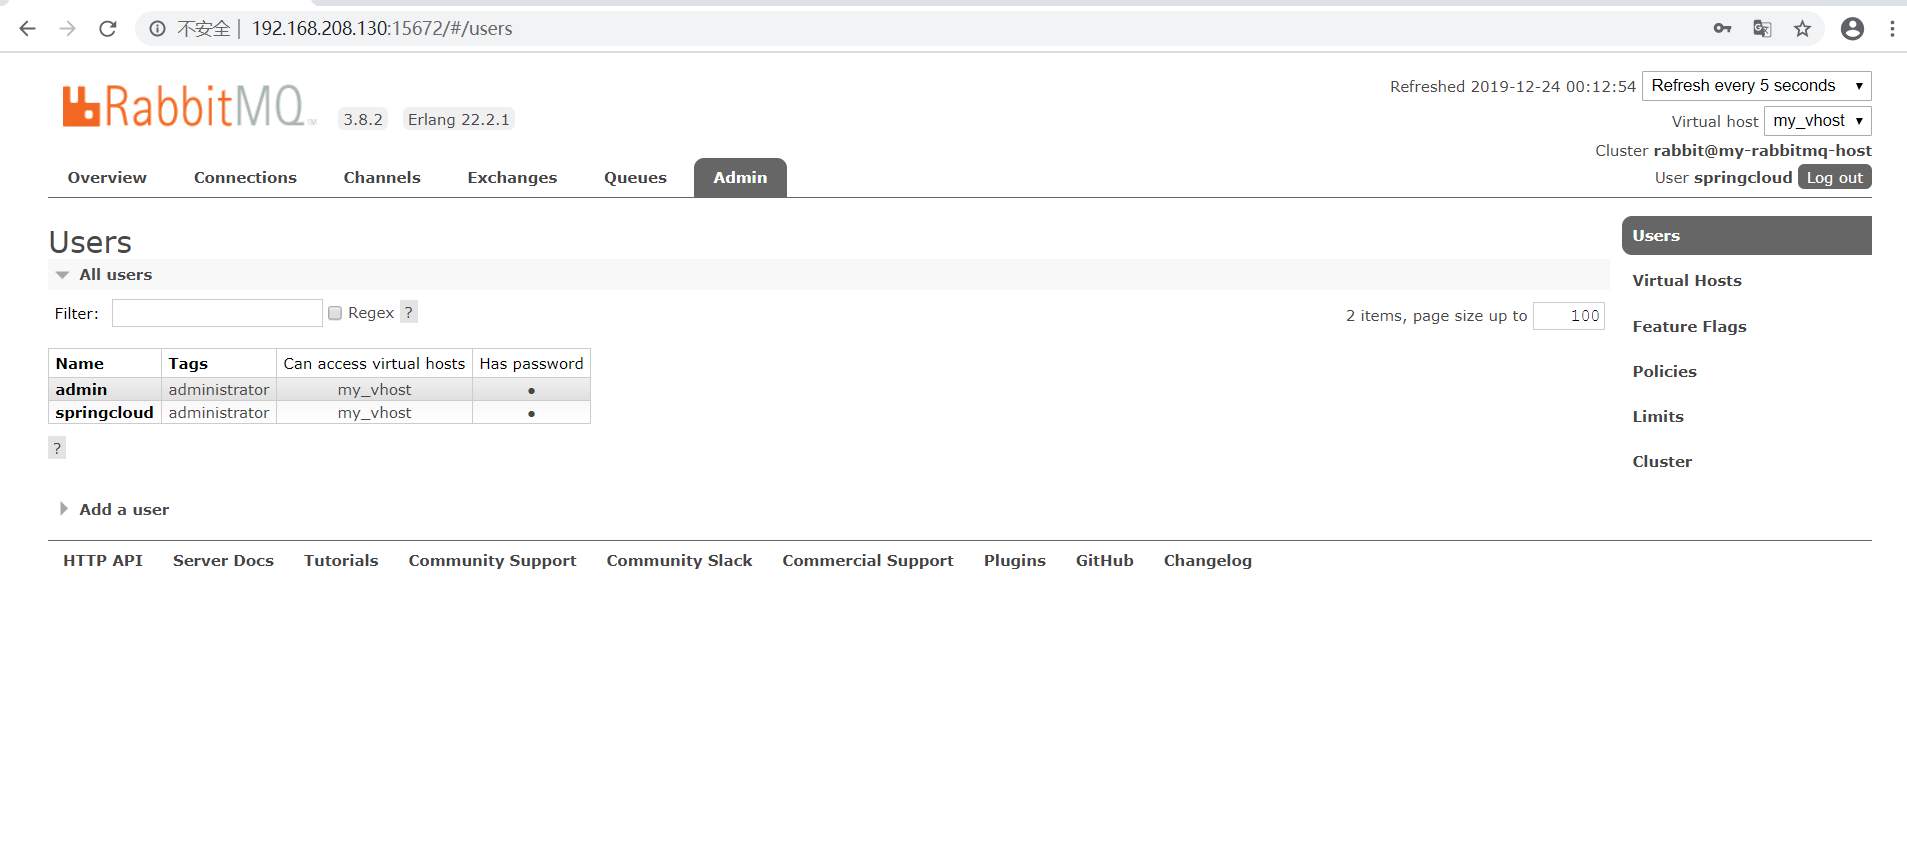Click the help icon below the users table
Image resolution: width=1907 pixels, height=854 pixels.
57,448
